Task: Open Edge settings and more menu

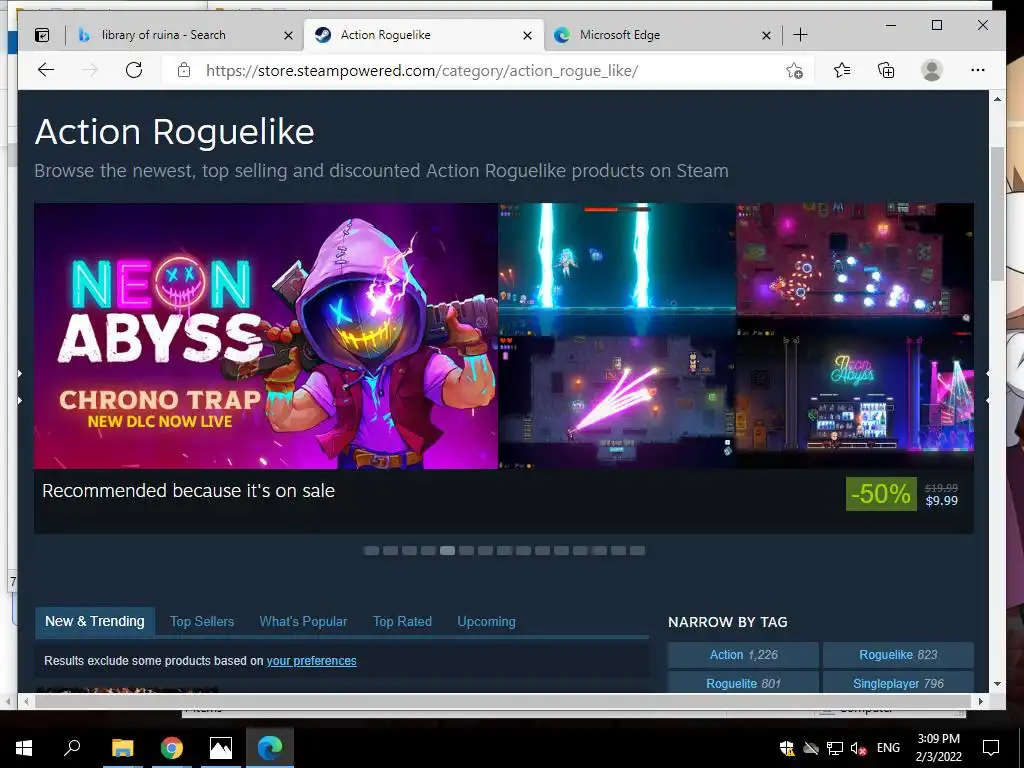Action: [978, 70]
